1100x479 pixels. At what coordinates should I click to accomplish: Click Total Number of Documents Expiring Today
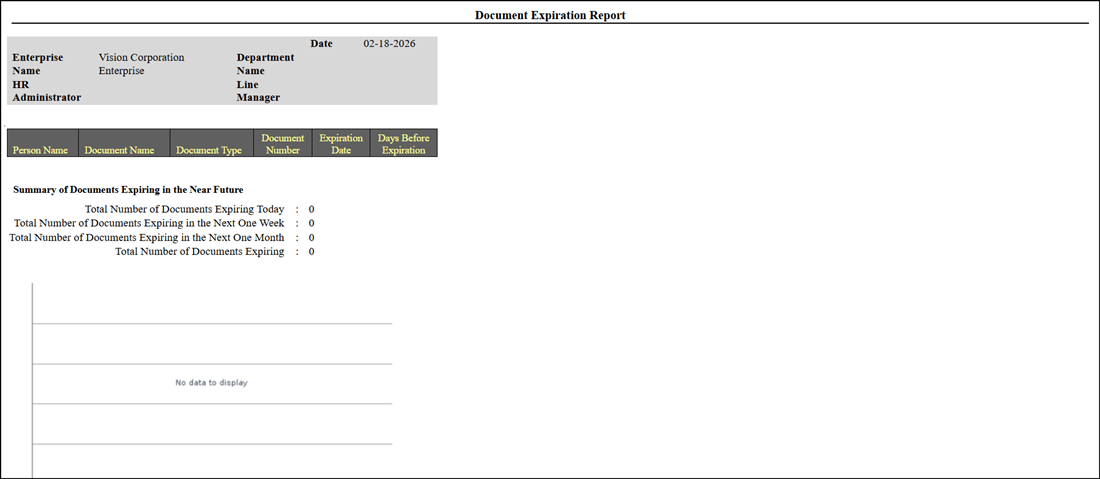tap(185, 209)
